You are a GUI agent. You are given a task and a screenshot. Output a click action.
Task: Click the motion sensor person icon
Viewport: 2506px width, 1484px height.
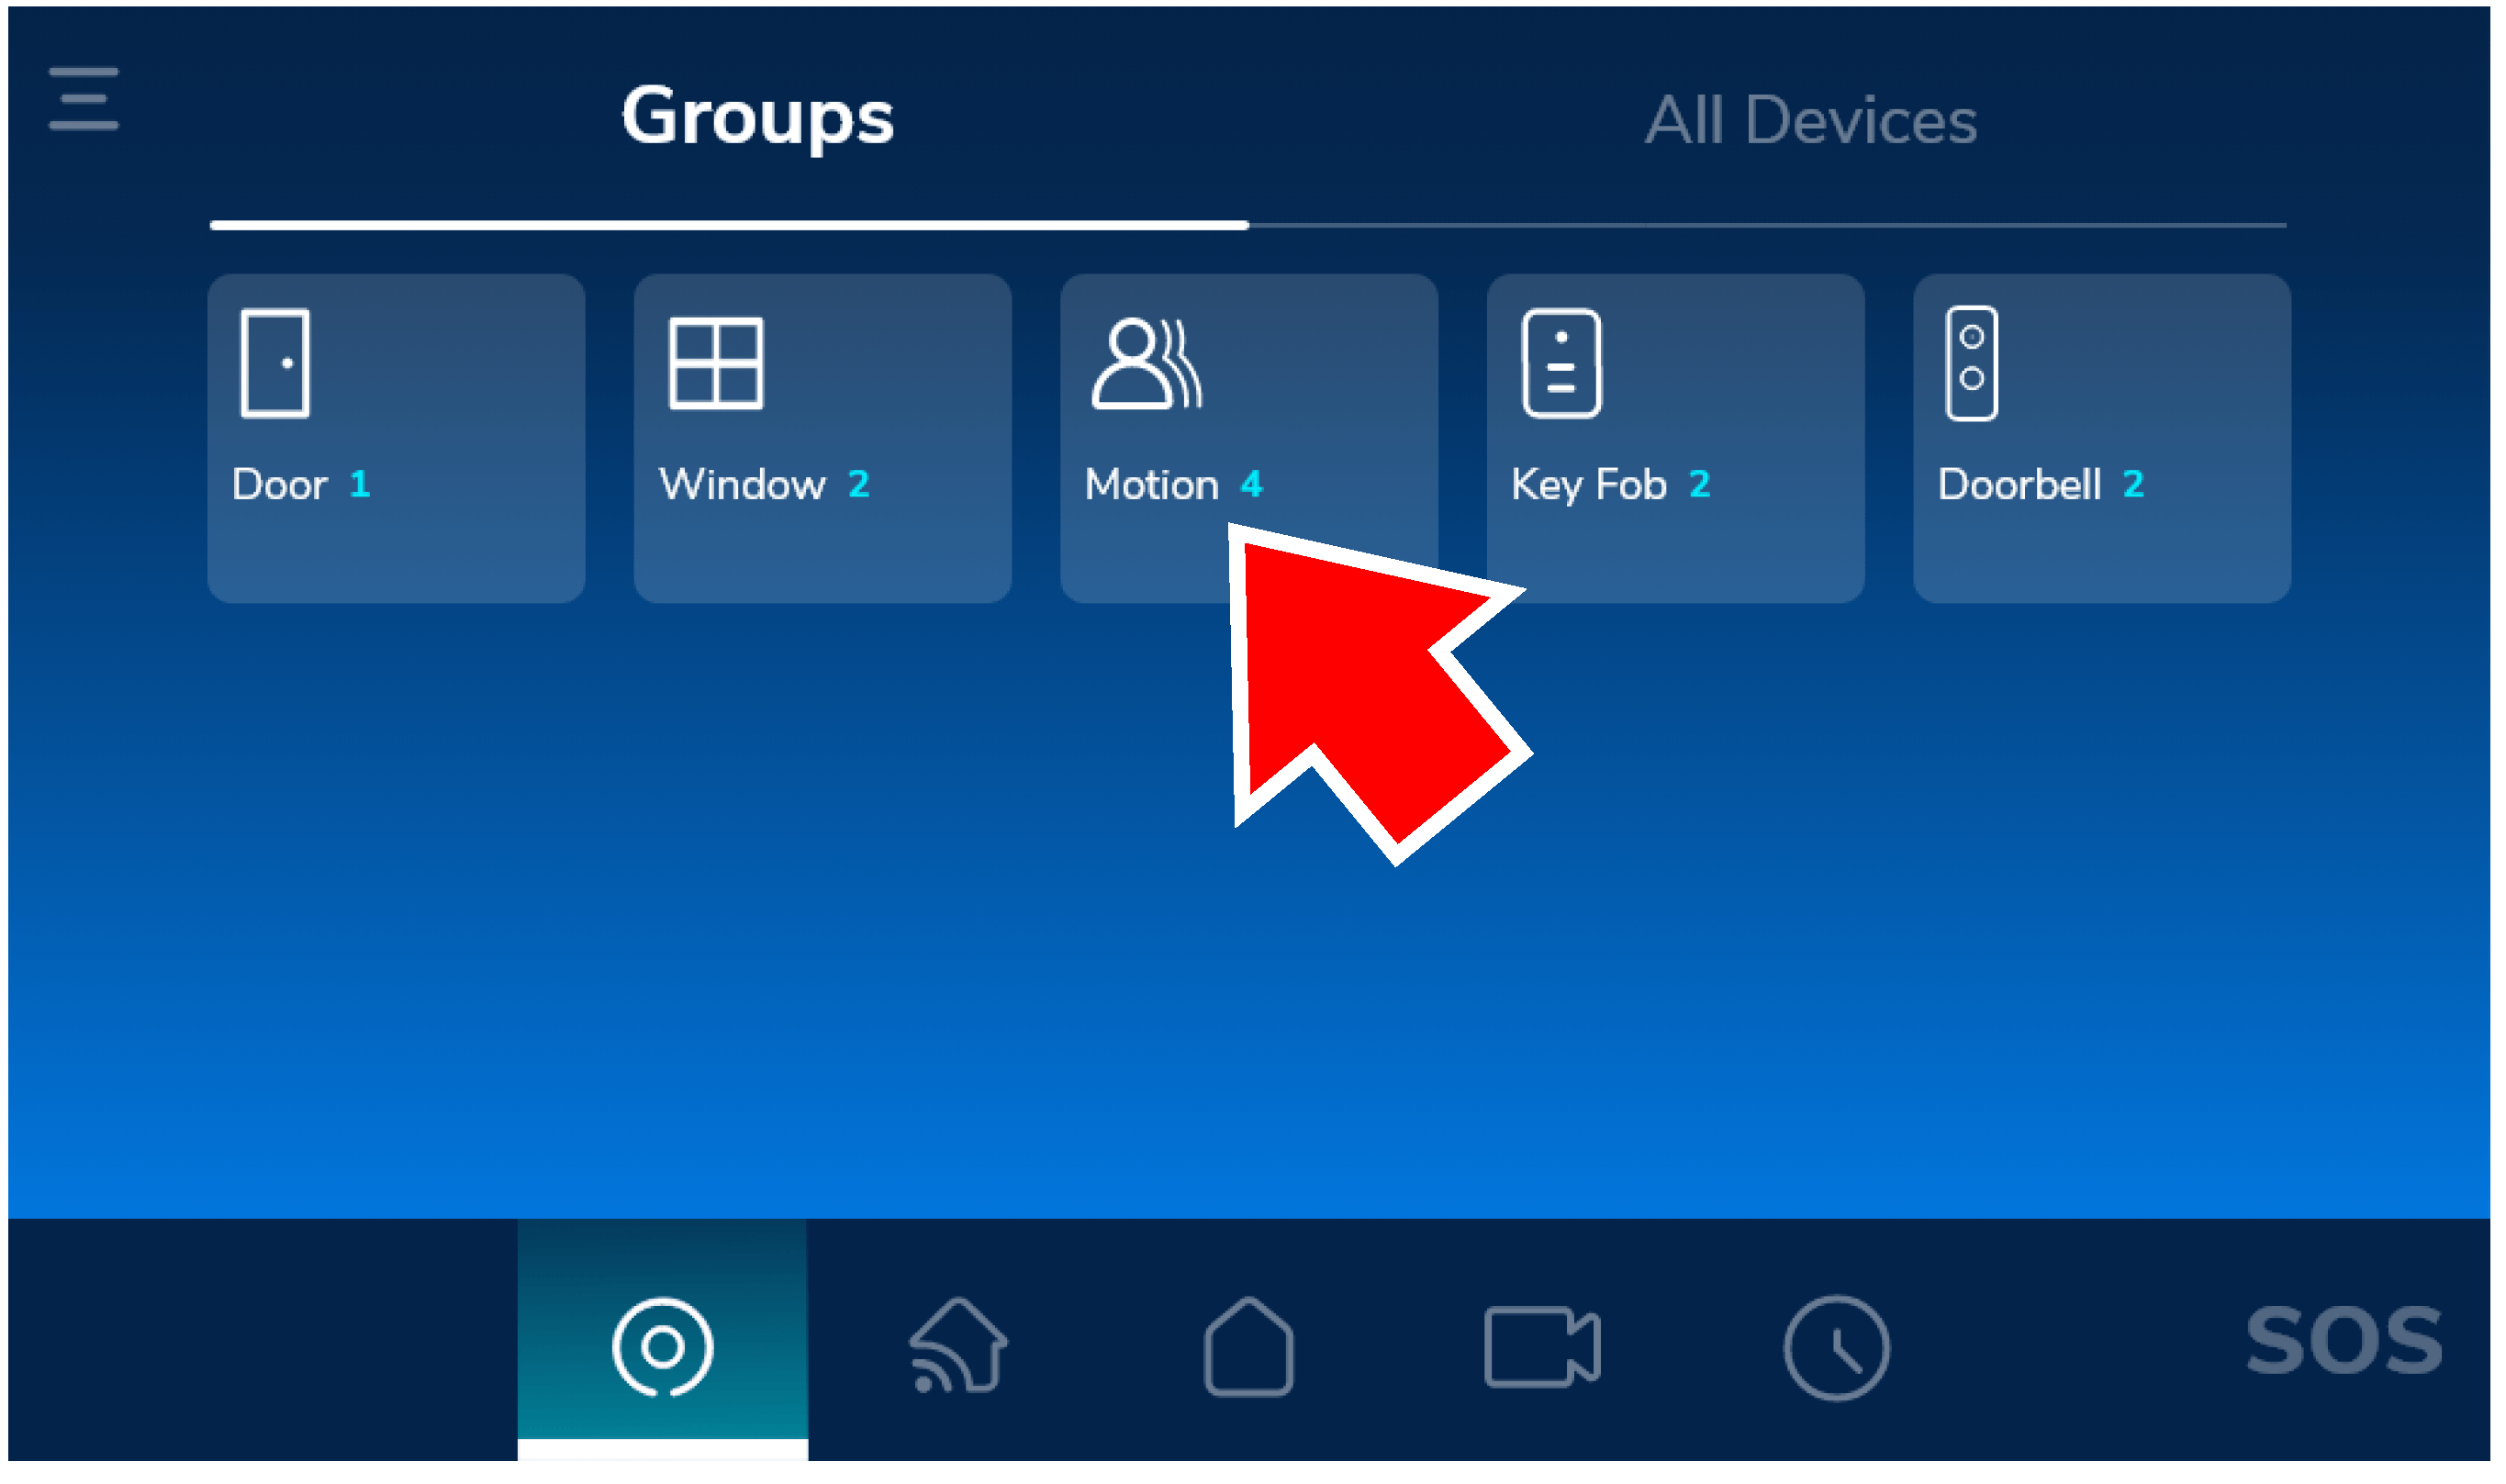1146,364
